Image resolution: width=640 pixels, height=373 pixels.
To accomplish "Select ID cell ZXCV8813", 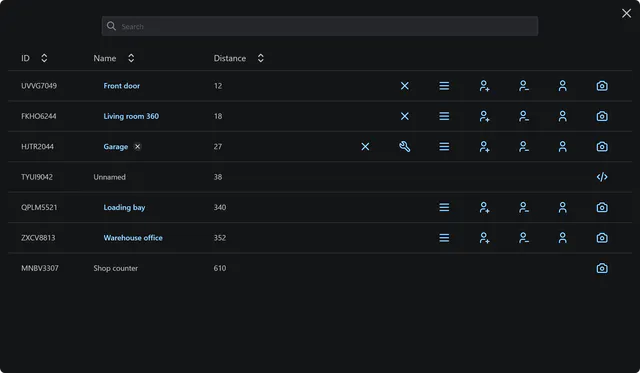I will (x=38, y=238).
